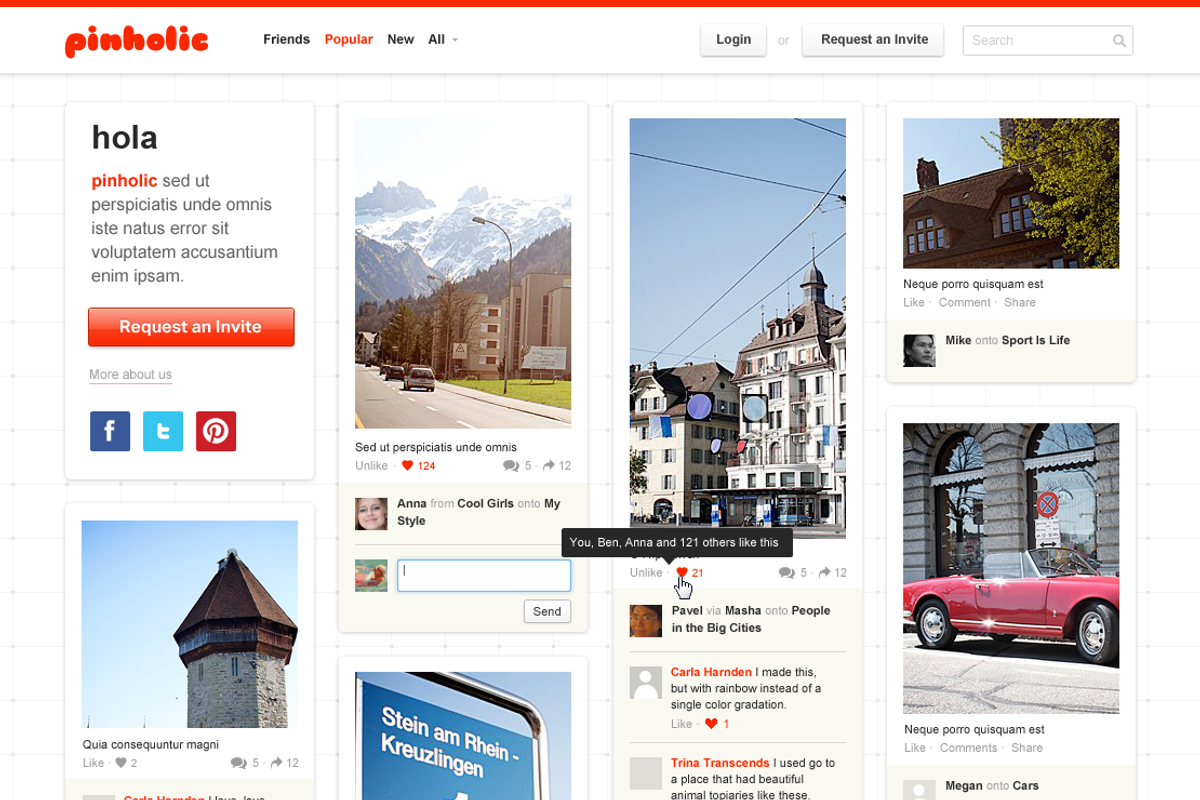1200x800 pixels.
Task: Open comments bubble on Sed ut perspiciatis post
Action: pos(511,466)
